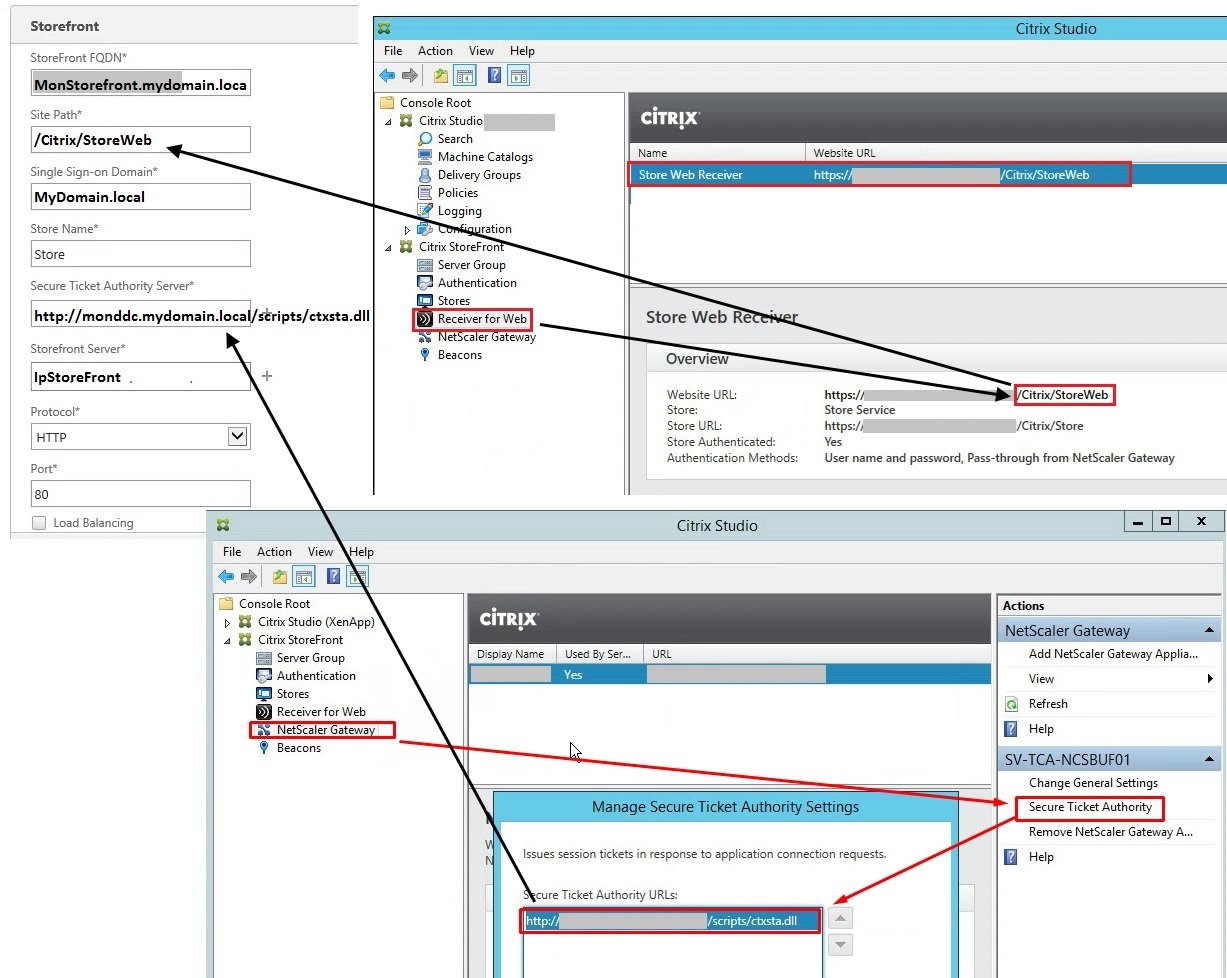Viewport: 1227px width, 978px height.
Task: Click Secure Ticket Authority action
Action: pyautogui.click(x=1090, y=807)
